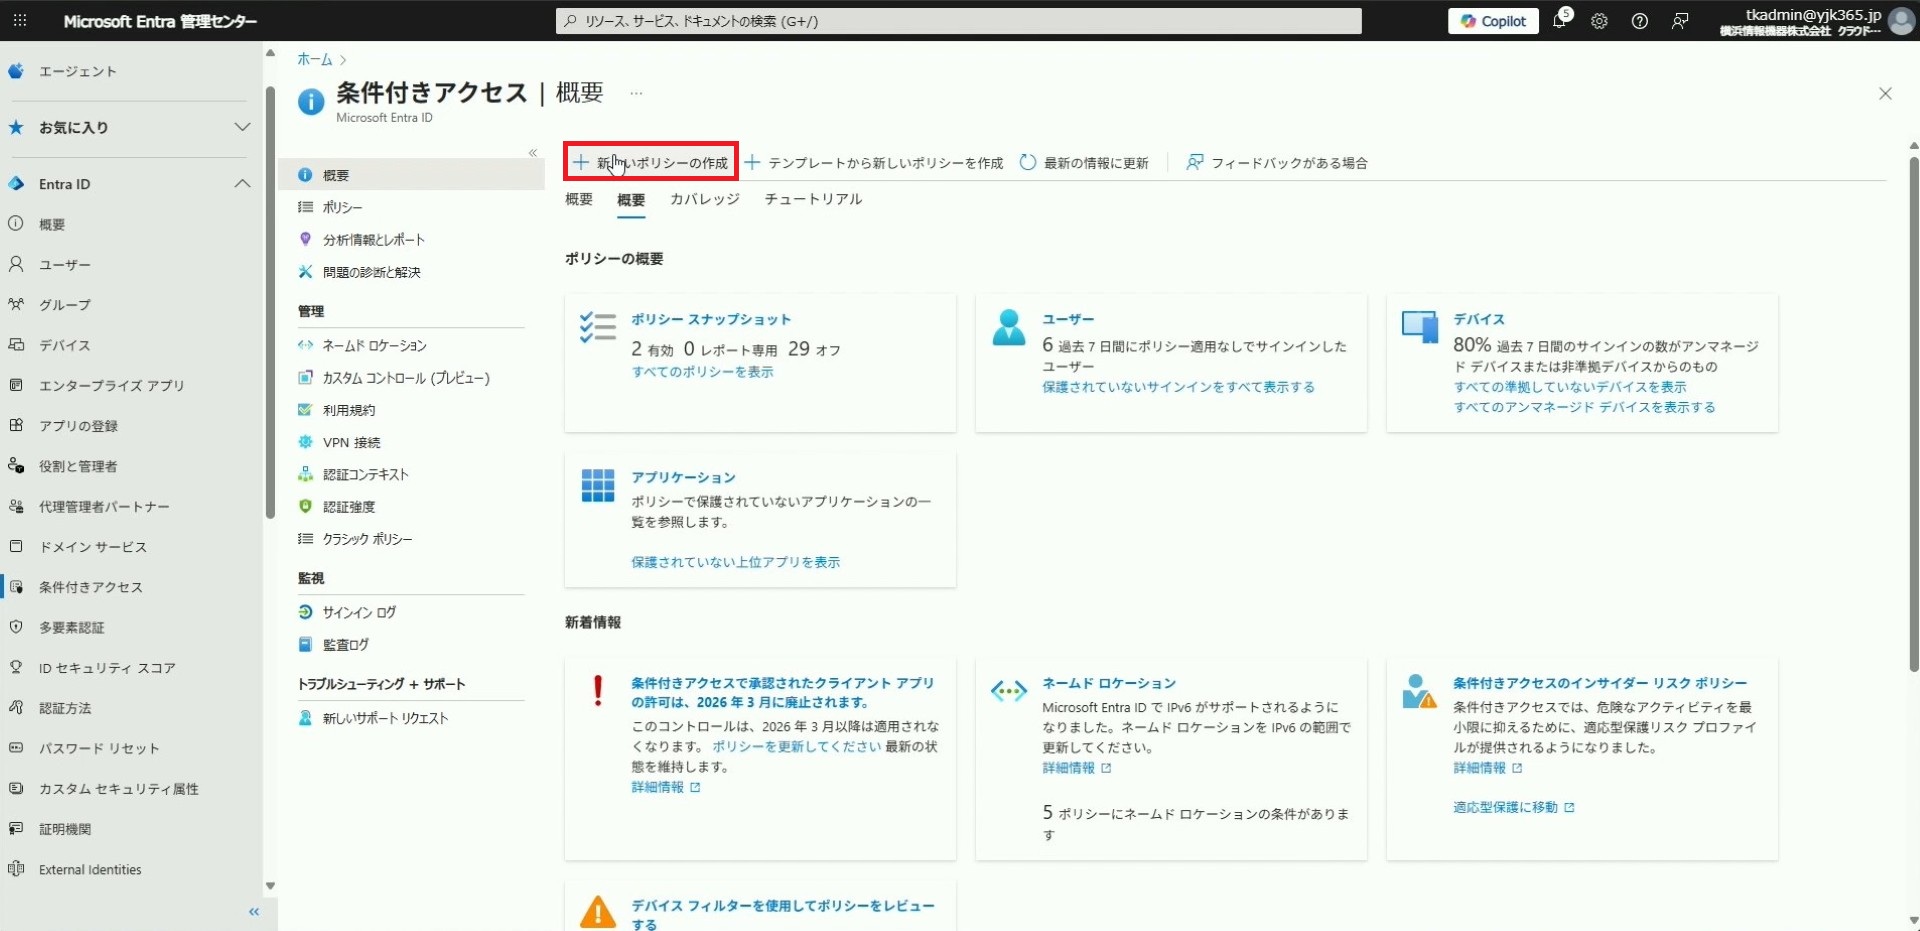Select ネームド ロケーション in the menu
1920x931 pixels.
(374, 346)
